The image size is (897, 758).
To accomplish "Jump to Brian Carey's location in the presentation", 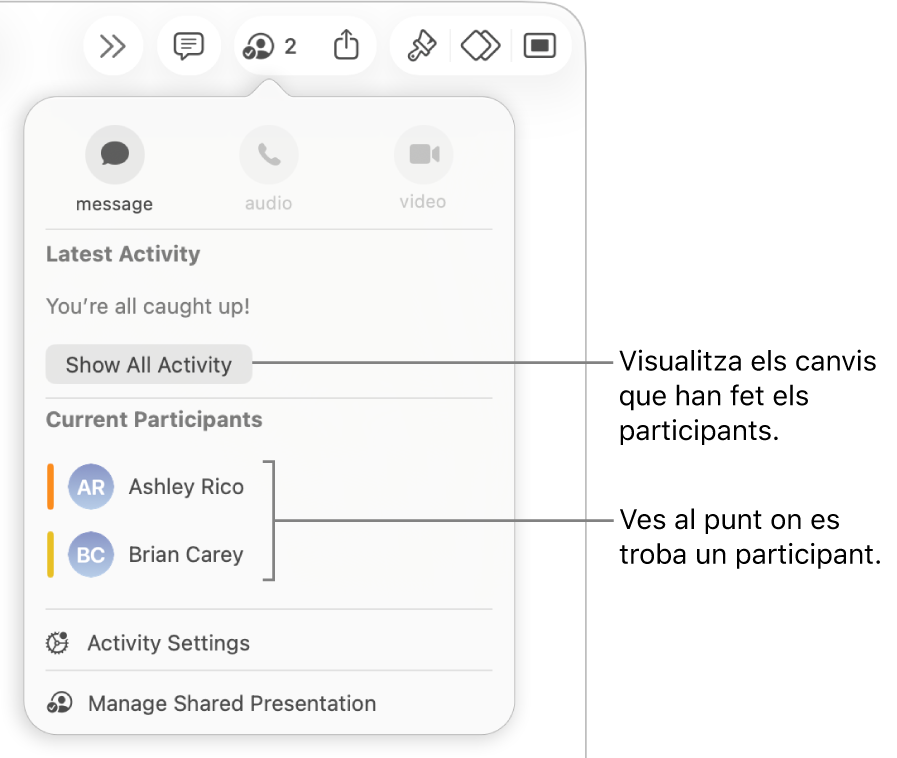I will [x=185, y=555].
